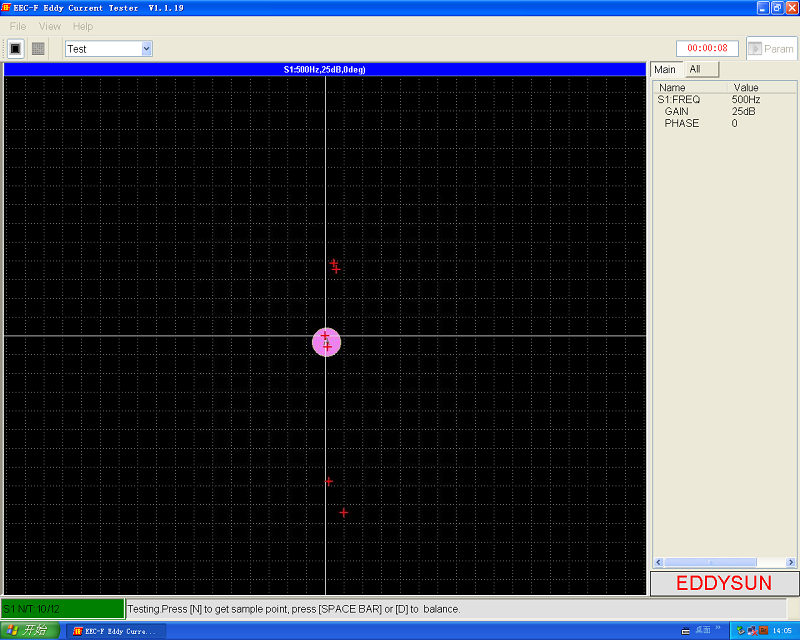Screen dimensions: 800x640
Task: Open the File menu
Action: (18, 26)
